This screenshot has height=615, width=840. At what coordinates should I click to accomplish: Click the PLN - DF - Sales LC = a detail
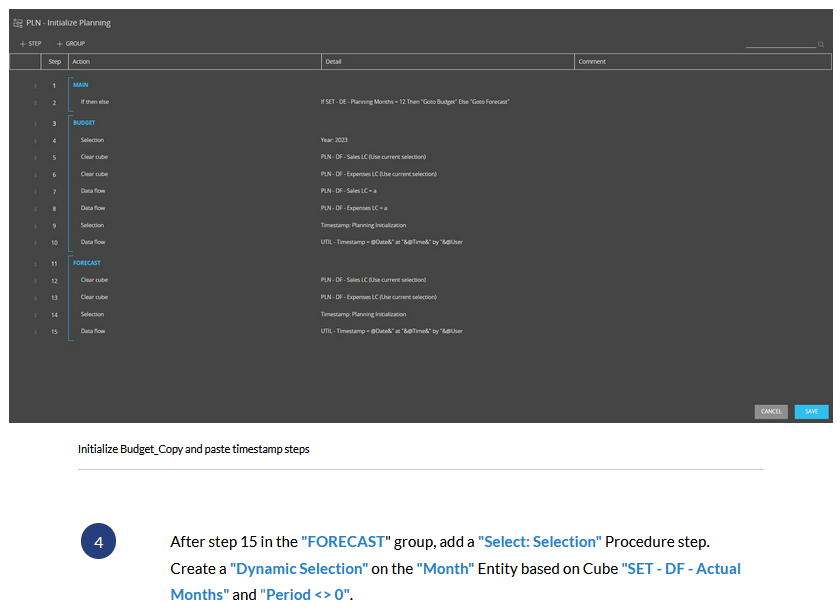point(349,191)
